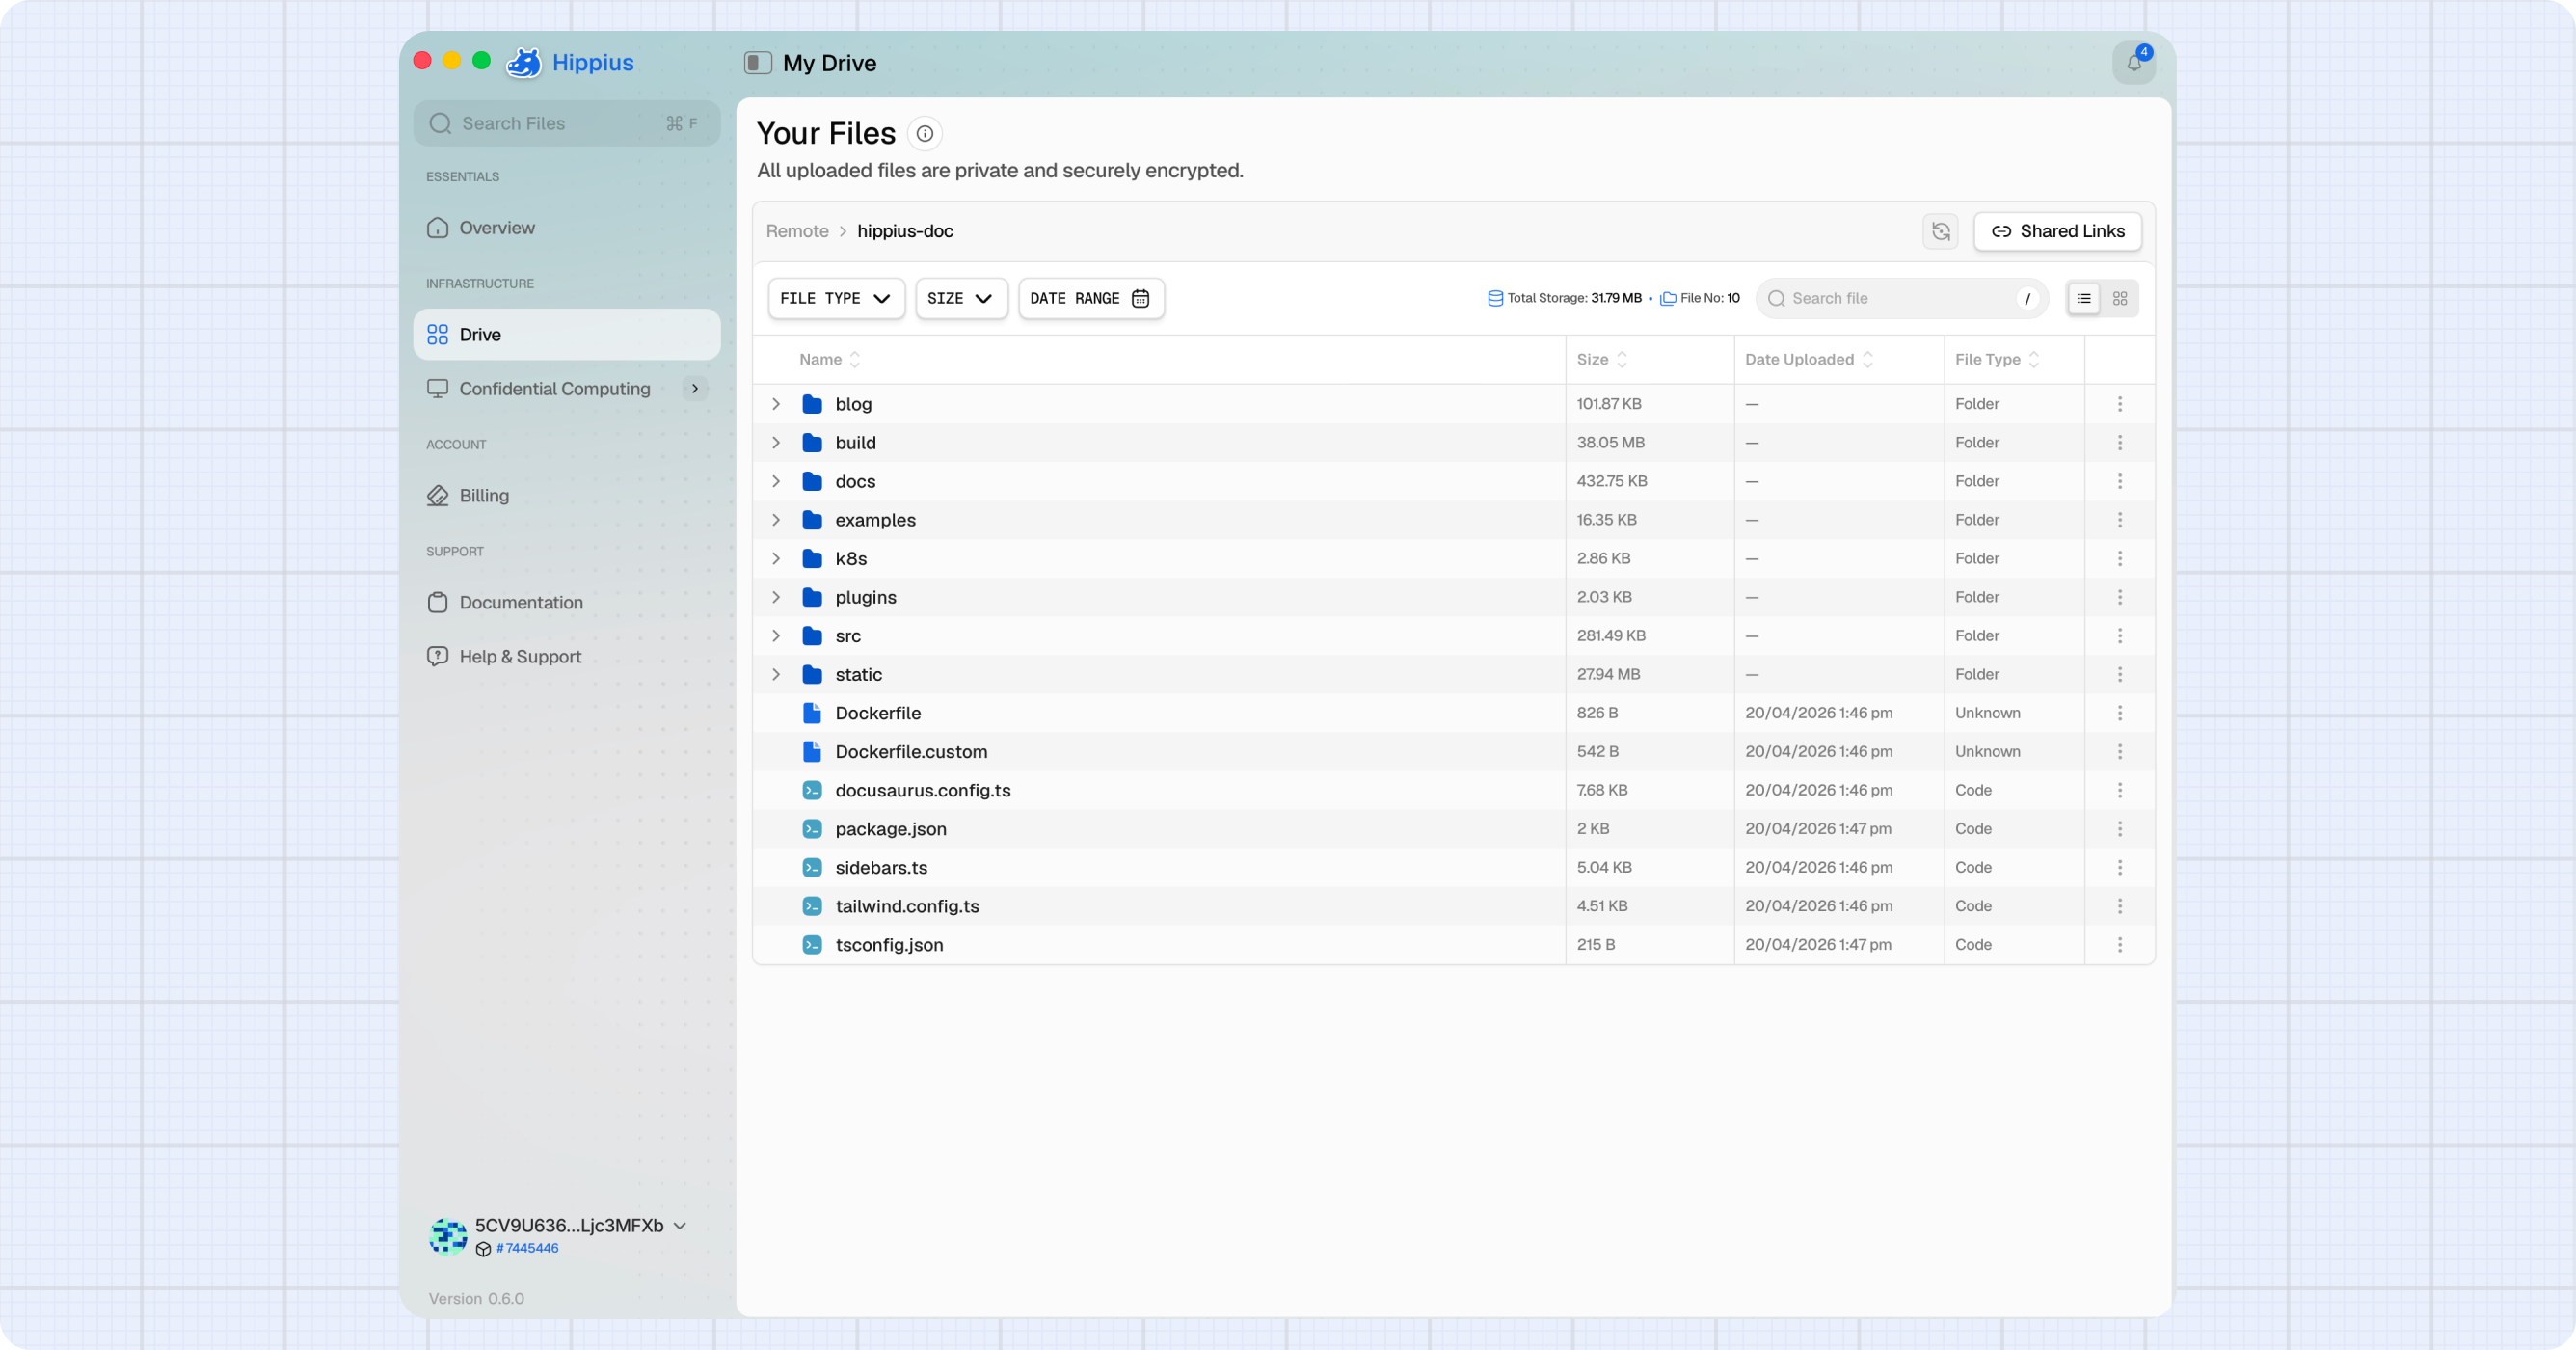This screenshot has height=1350, width=2576.
Task: Open the more options menu for plugins
Action: pos(2119,597)
